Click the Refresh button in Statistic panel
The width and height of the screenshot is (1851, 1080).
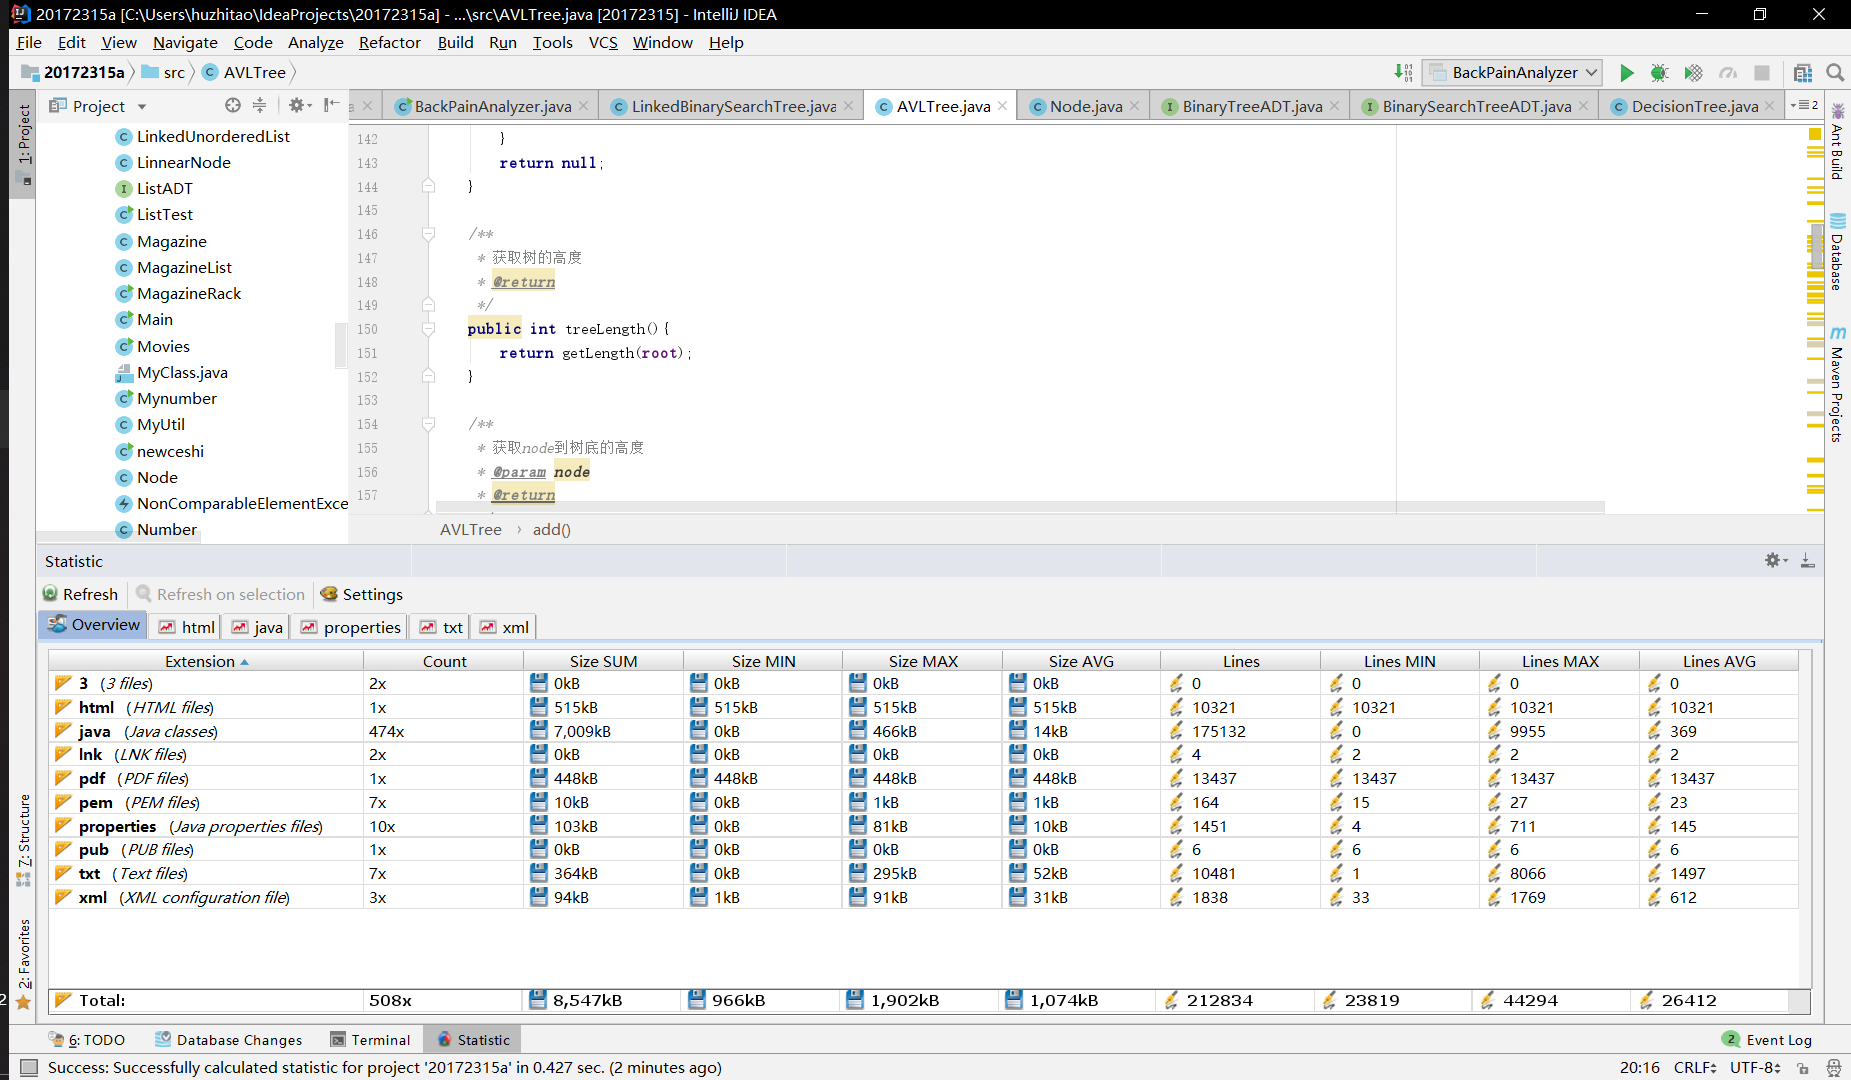click(x=80, y=594)
